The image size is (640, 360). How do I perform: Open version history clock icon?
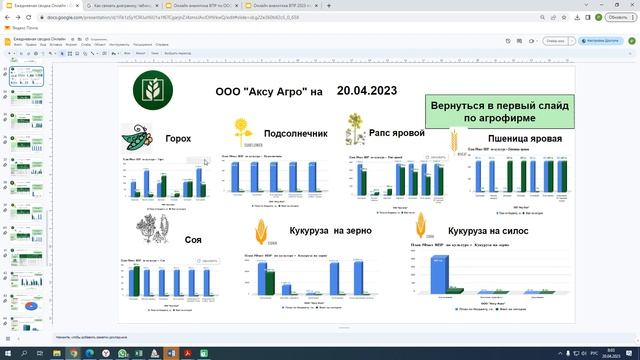(508, 41)
